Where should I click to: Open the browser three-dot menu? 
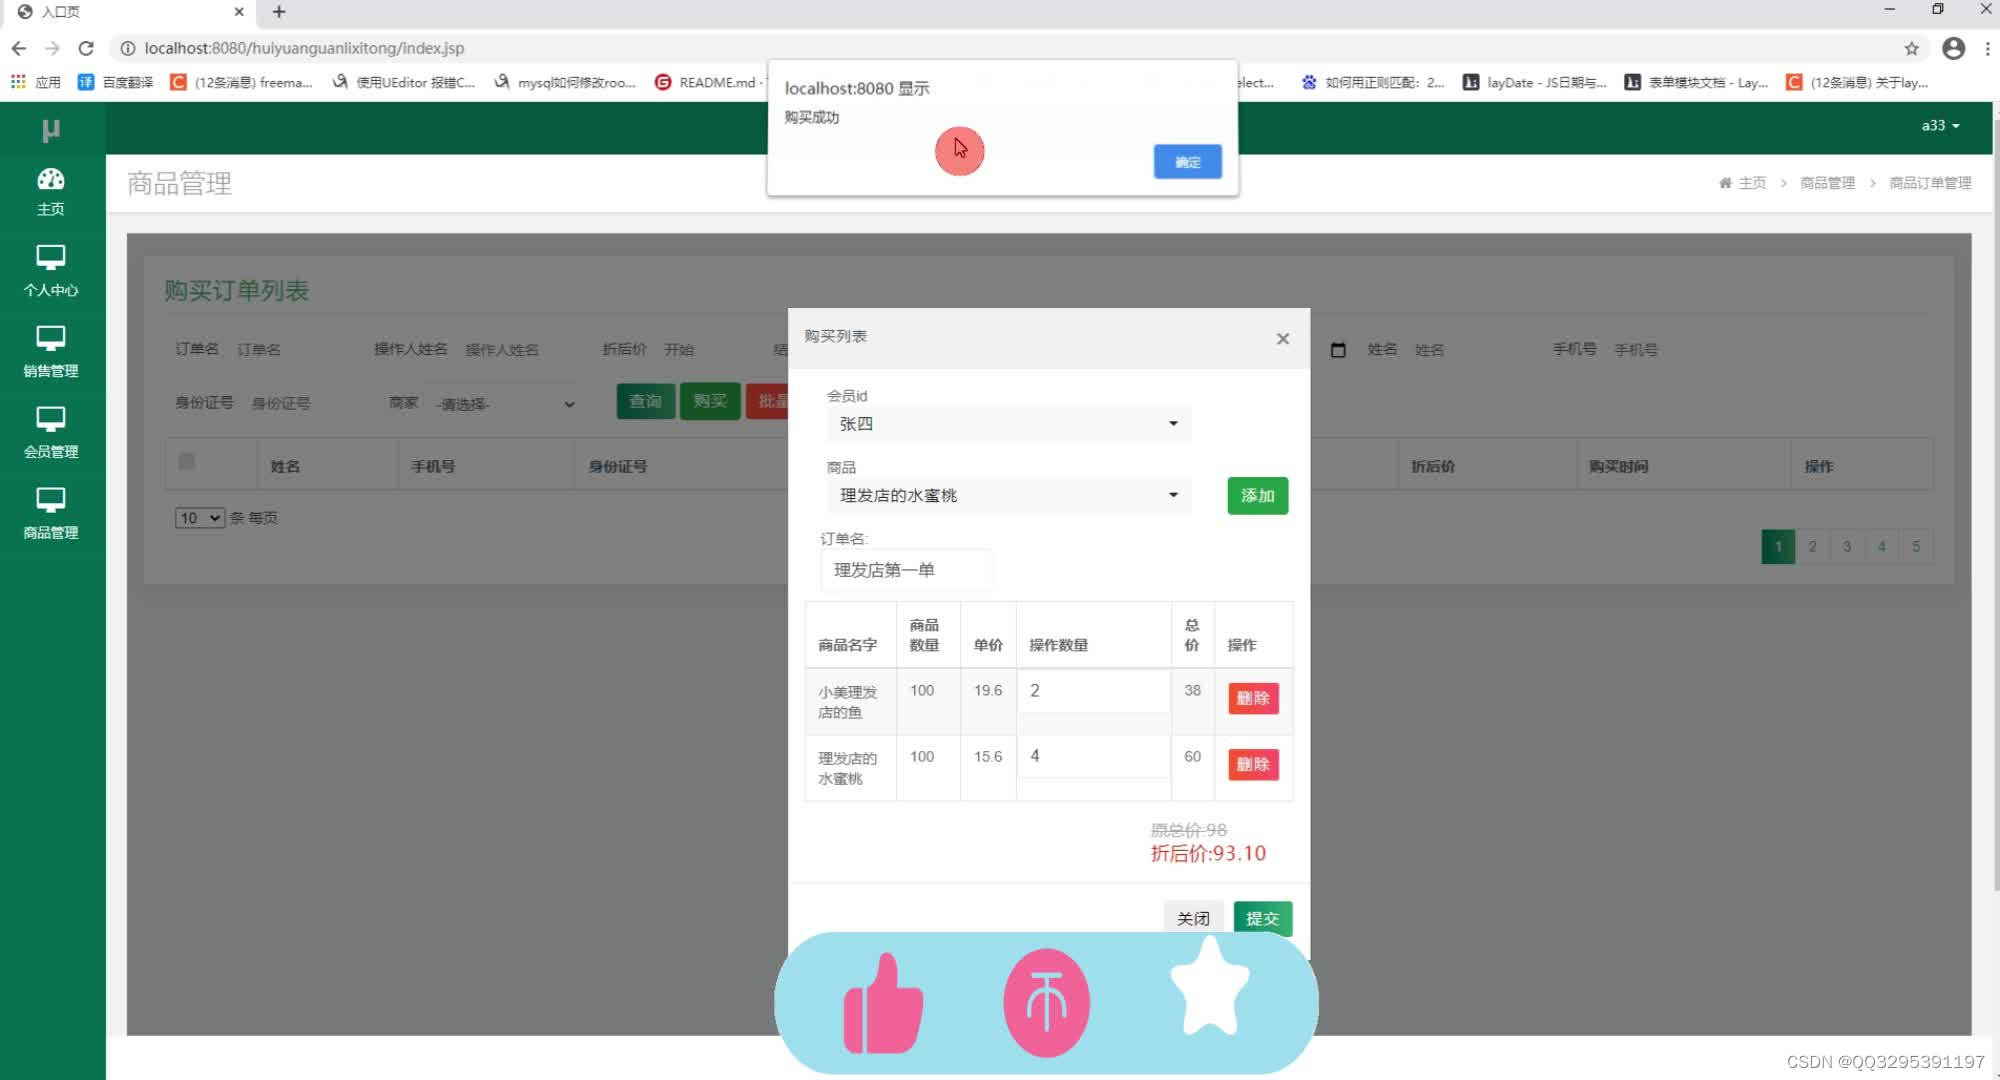coord(1987,48)
